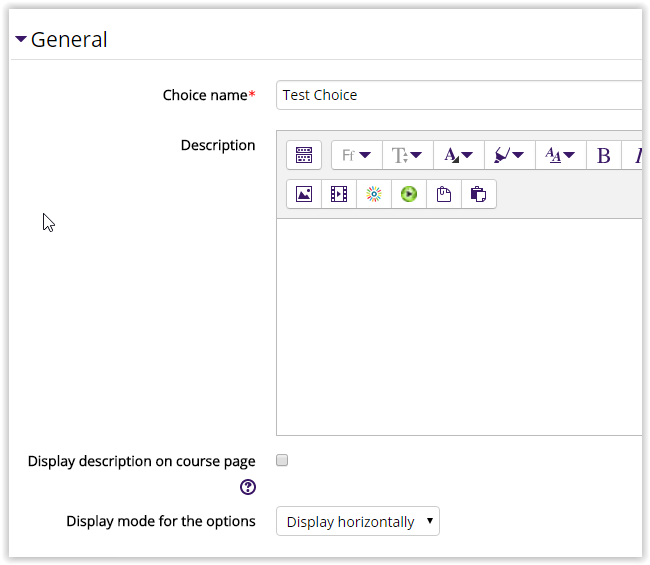Screen dimensions: 650x565
Task: Click the Choice name label
Action: click(205, 95)
